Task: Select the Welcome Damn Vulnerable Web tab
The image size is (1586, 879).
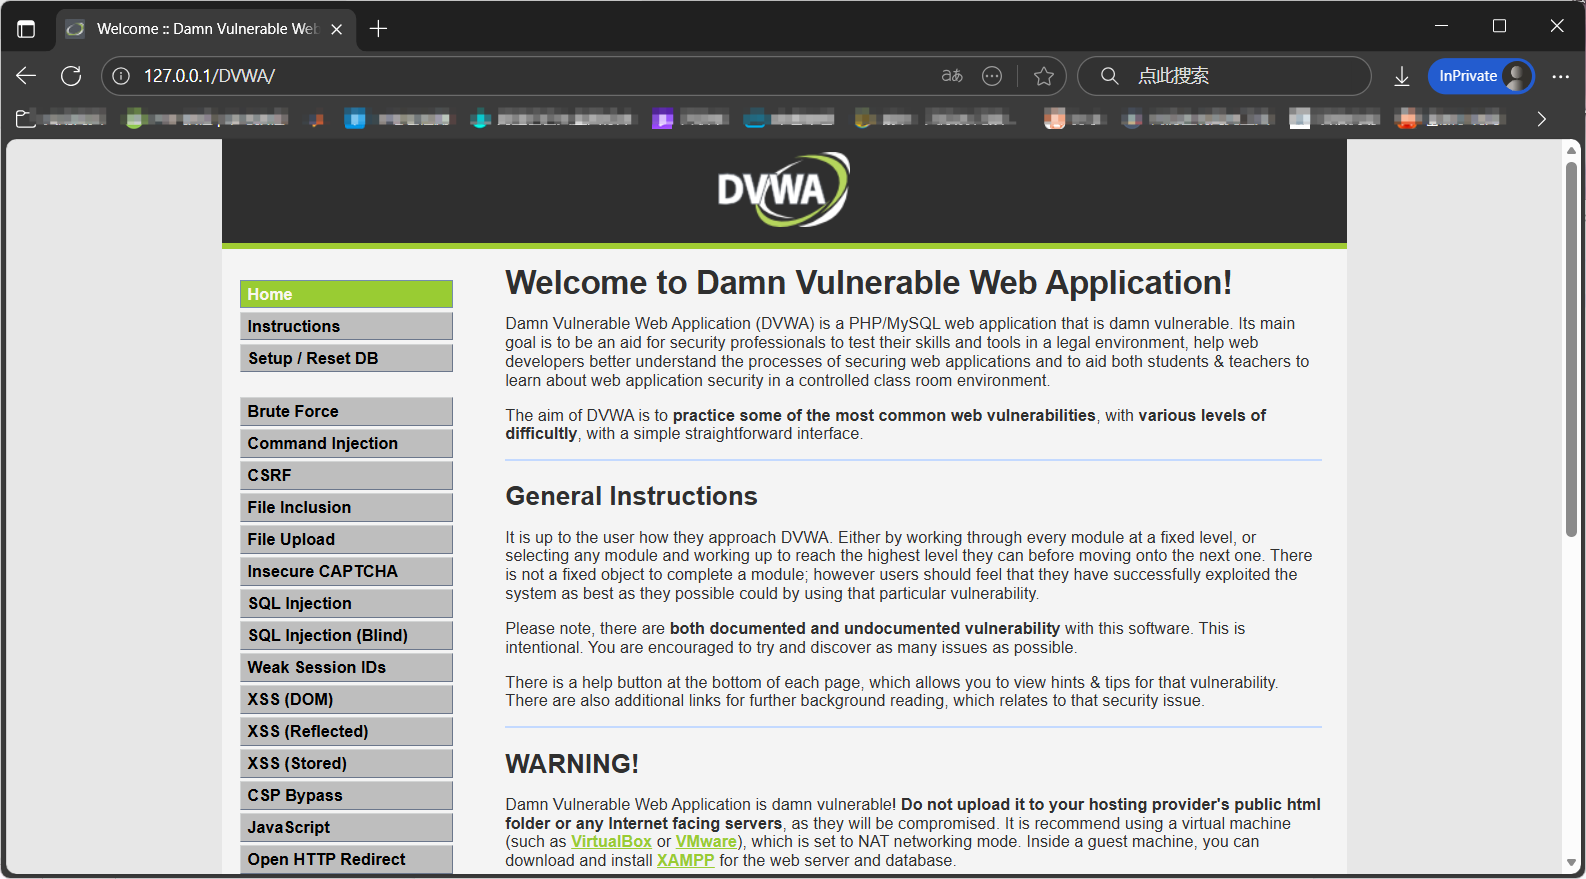Action: point(205,29)
